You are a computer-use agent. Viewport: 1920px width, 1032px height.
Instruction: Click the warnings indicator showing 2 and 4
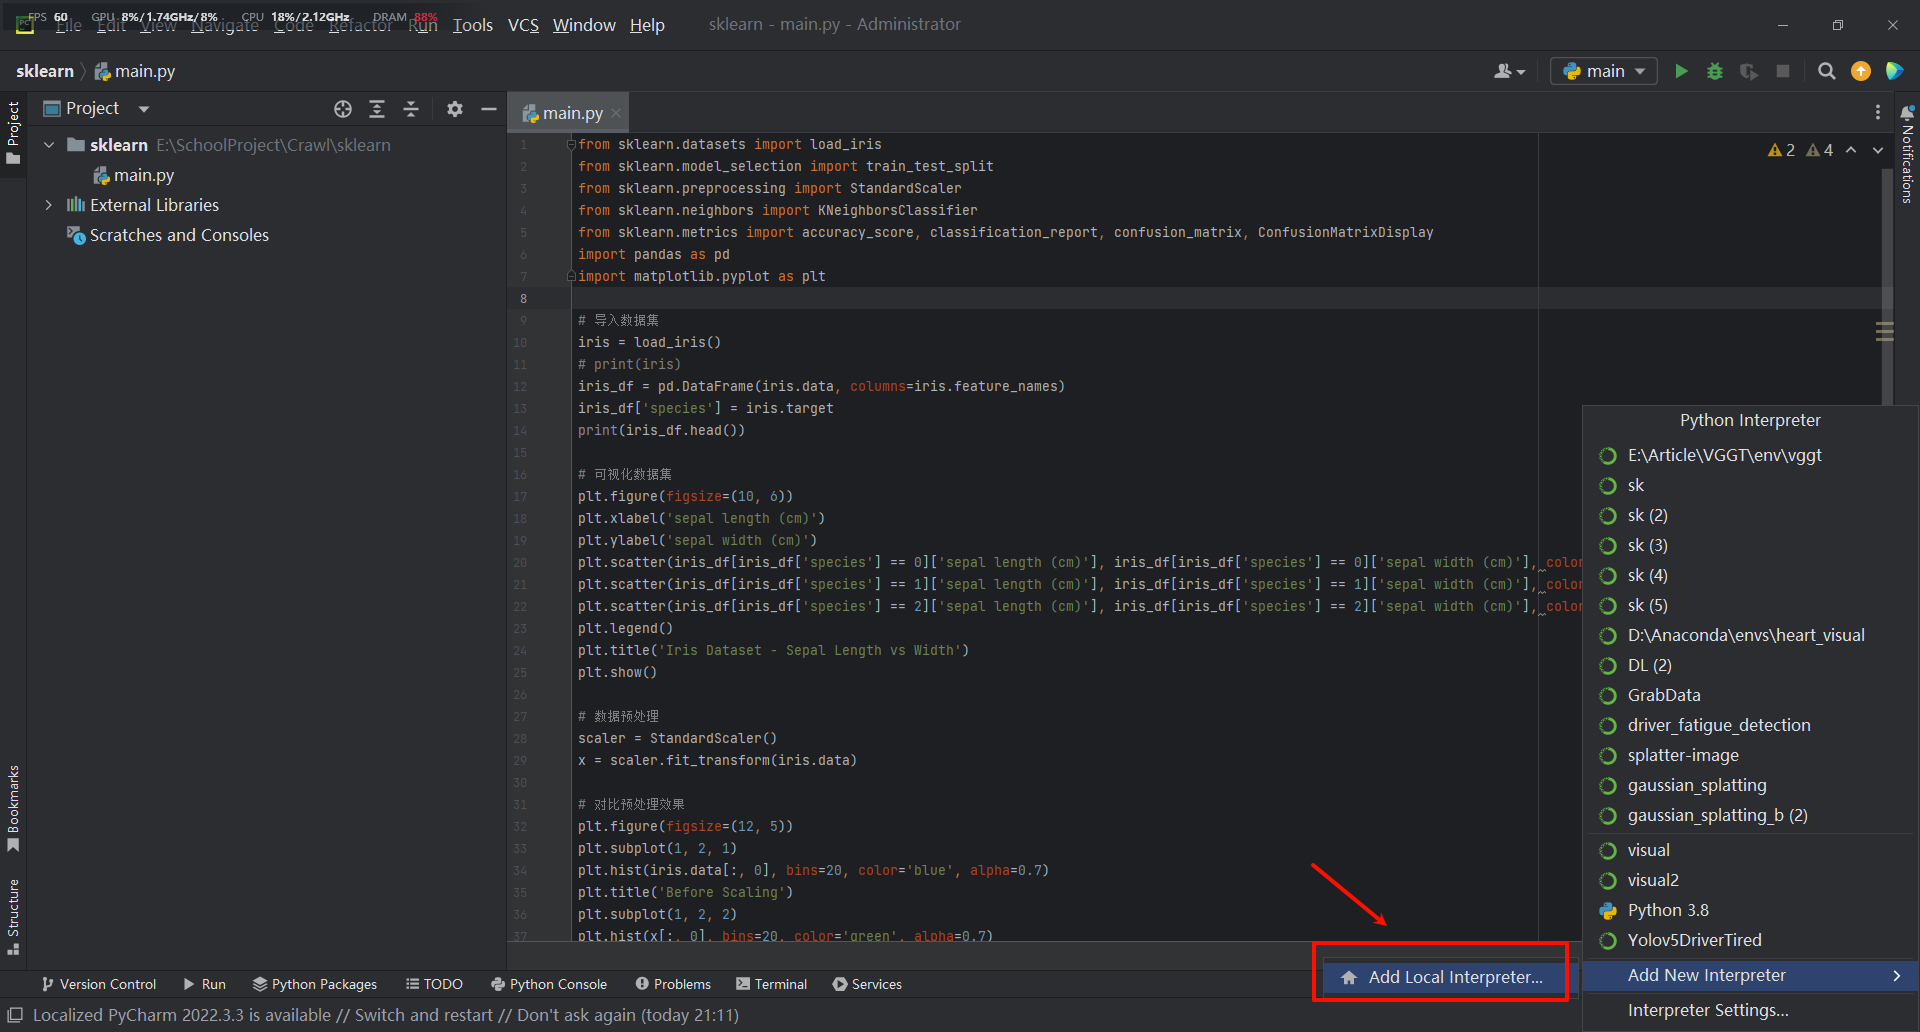1800,150
